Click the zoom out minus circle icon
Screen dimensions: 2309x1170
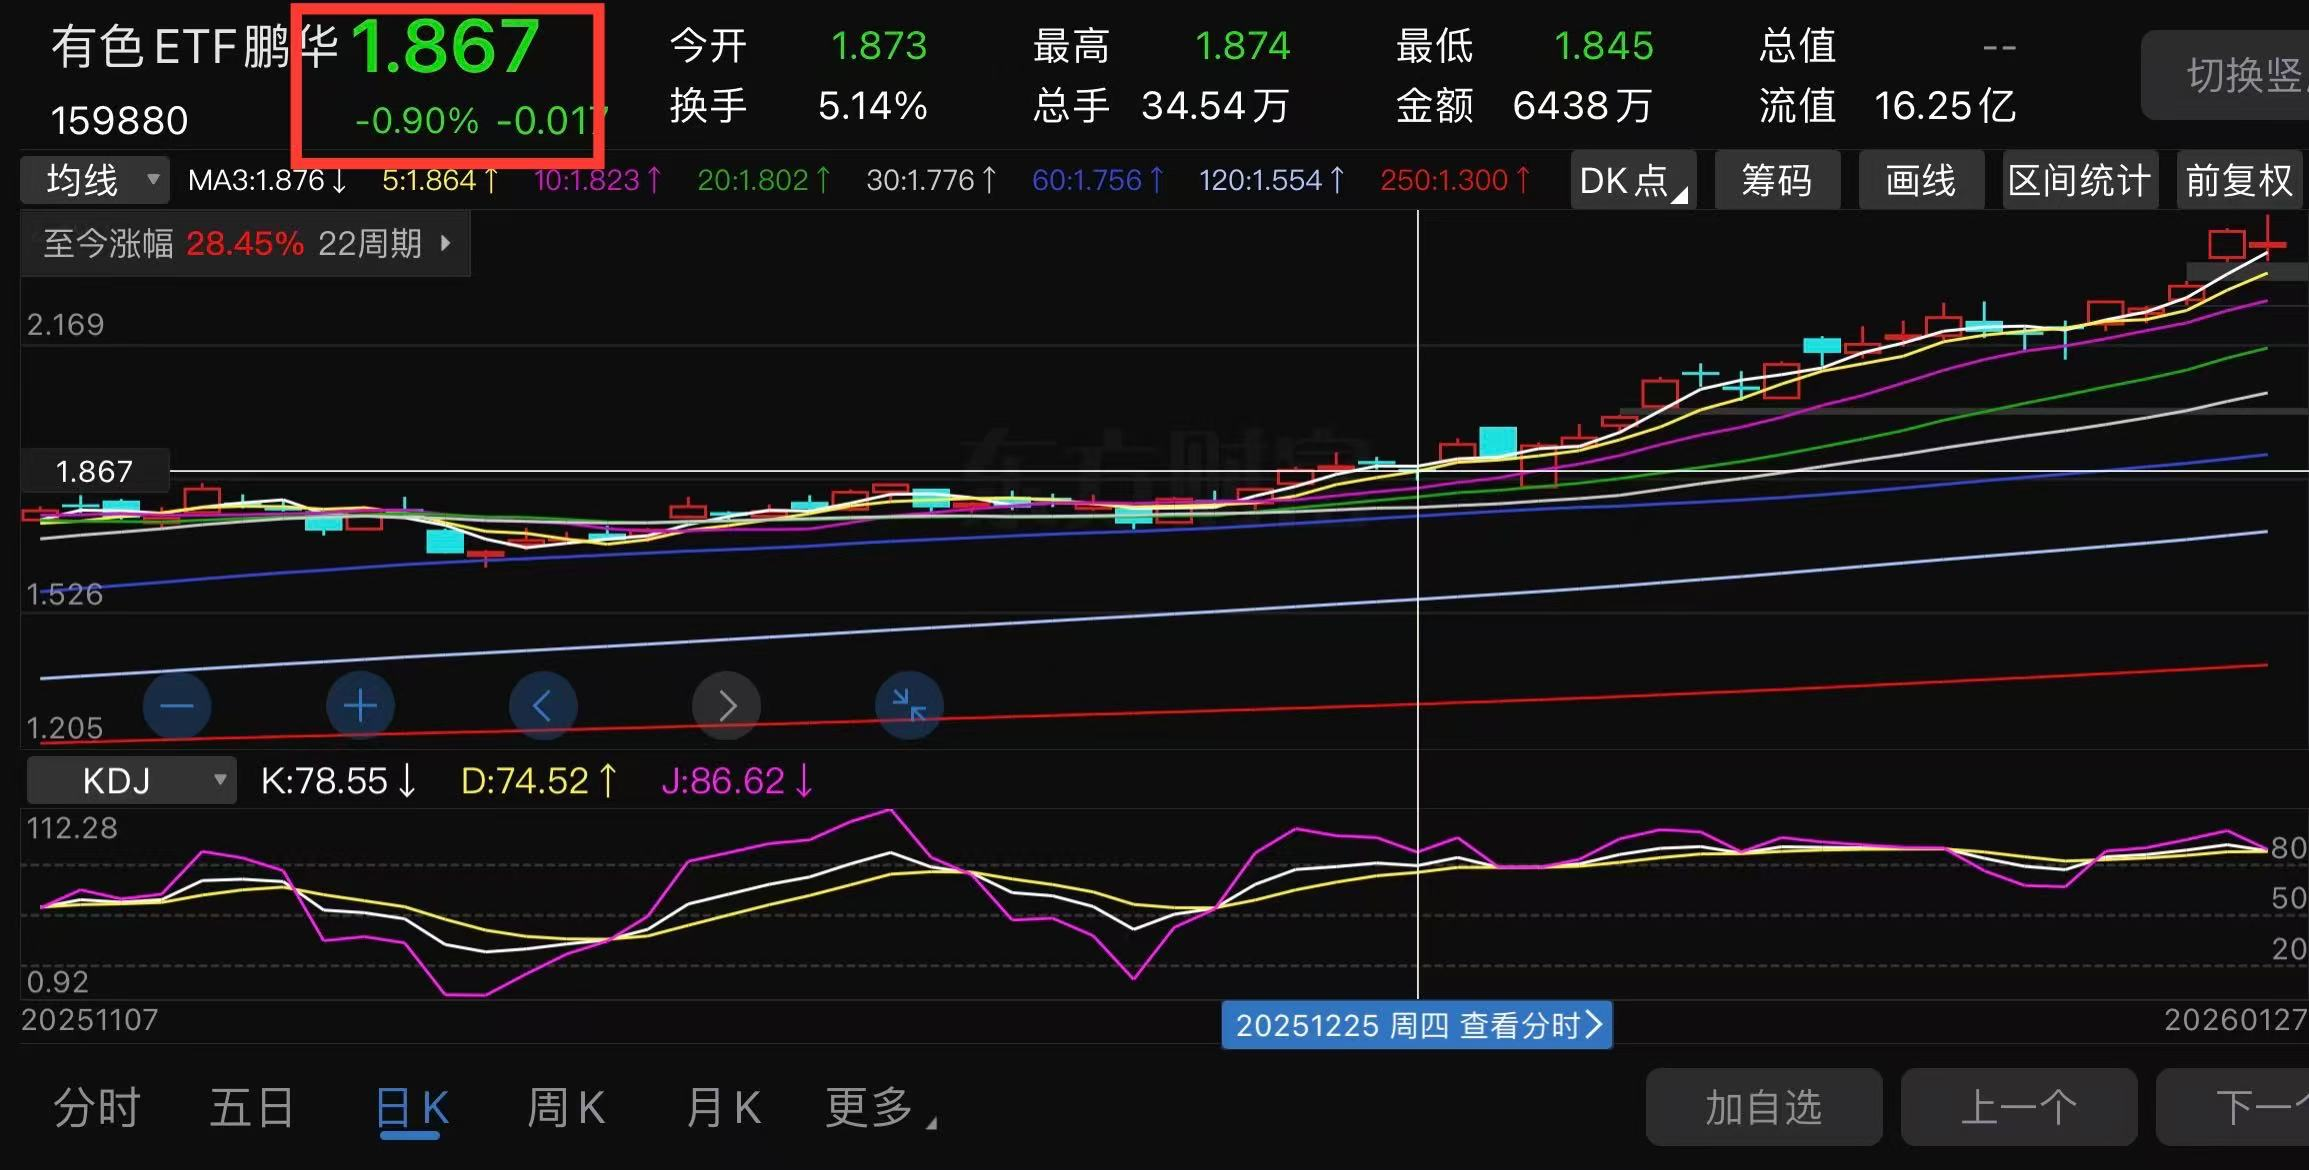tap(177, 706)
